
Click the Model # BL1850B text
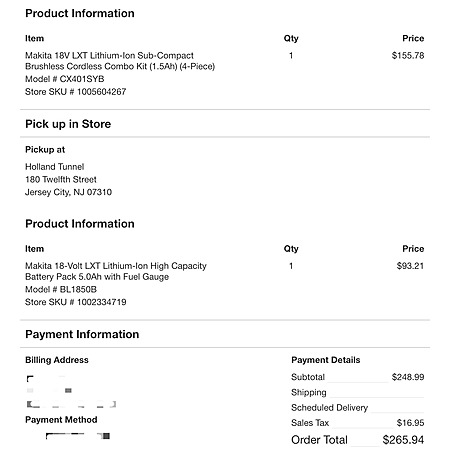coord(61,289)
